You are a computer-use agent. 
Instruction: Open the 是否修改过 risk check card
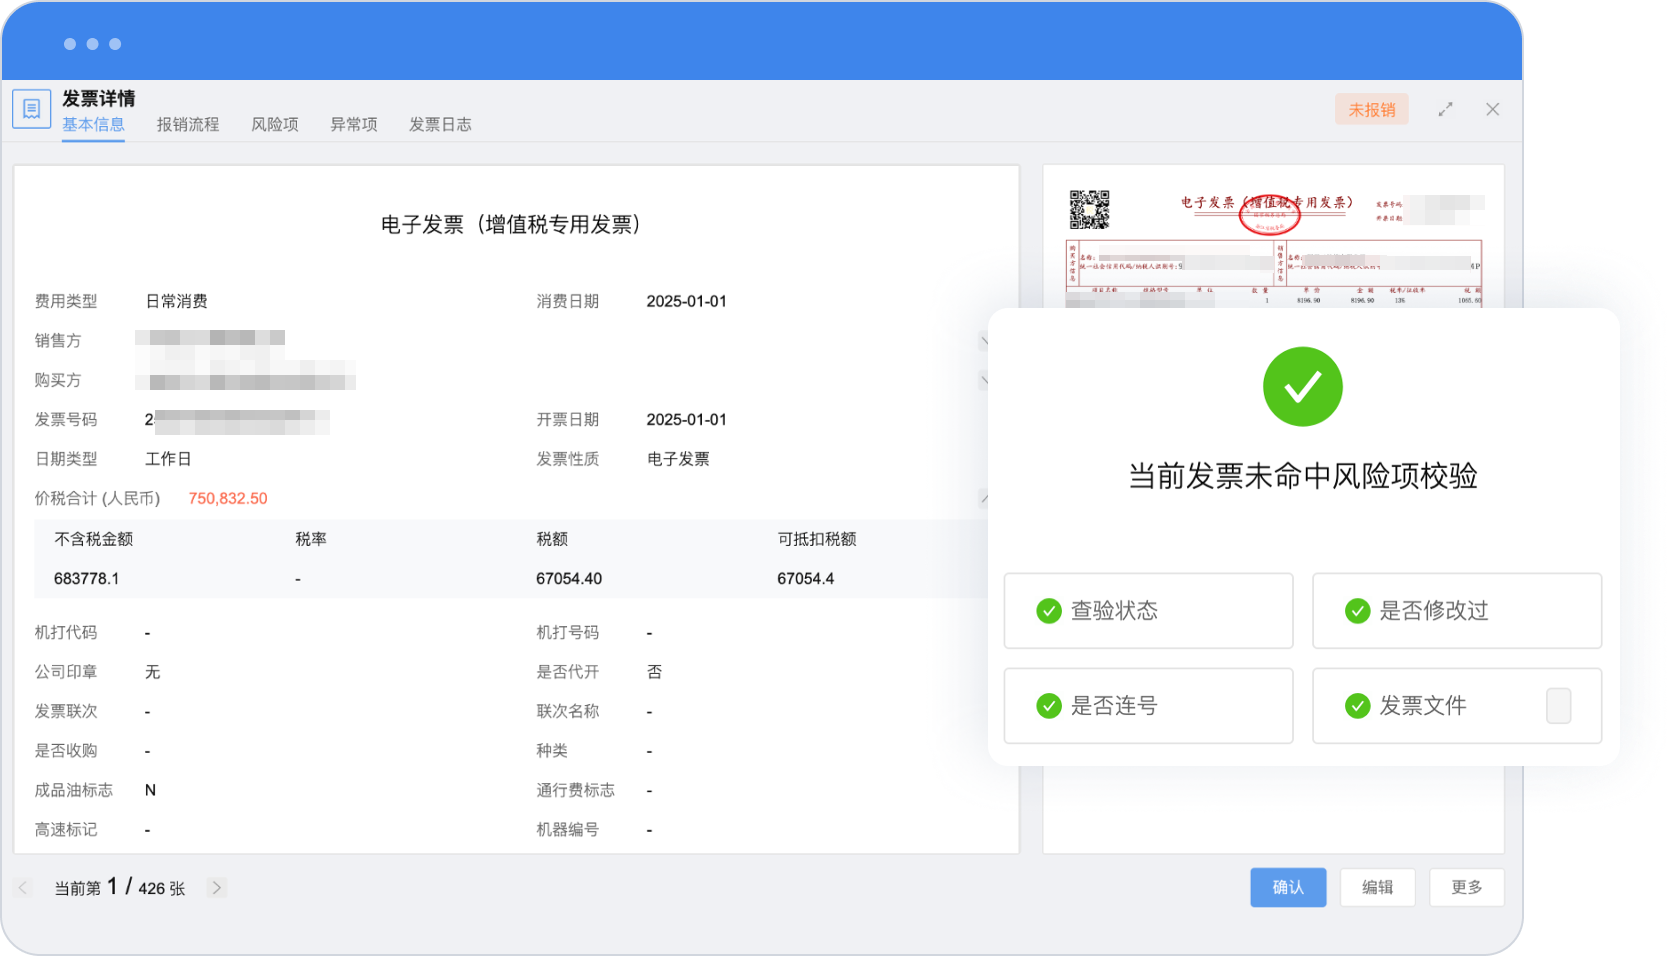coord(1457,611)
